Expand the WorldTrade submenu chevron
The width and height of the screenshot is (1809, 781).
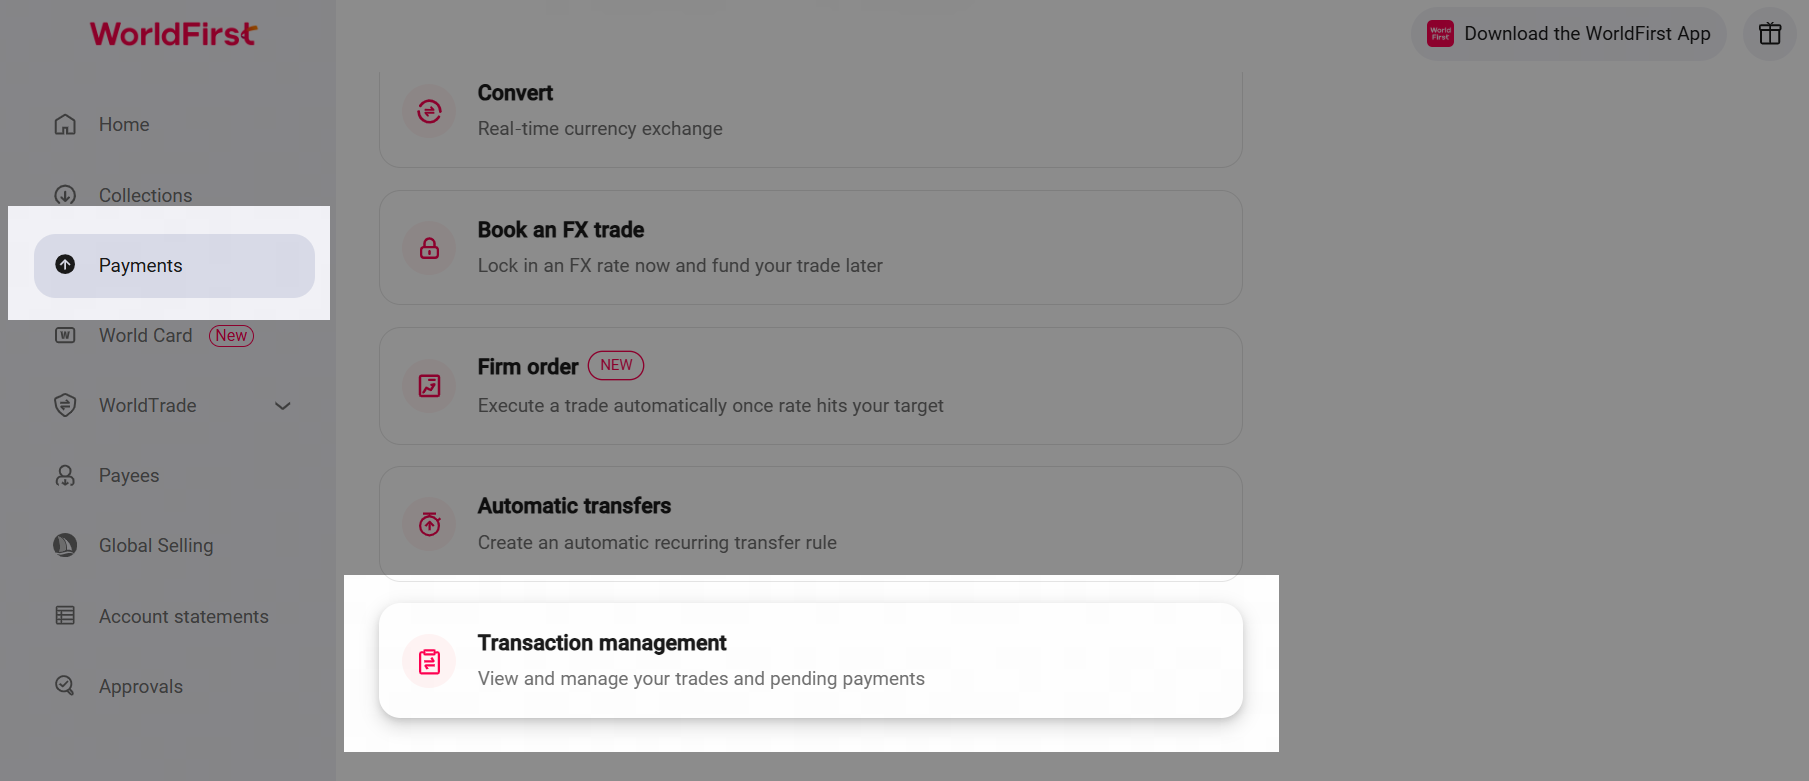click(x=283, y=406)
